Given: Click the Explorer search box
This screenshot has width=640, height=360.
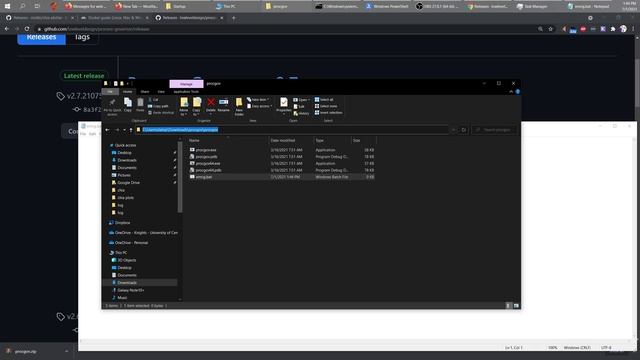Looking at the screenshot, I should click(494, 130).
